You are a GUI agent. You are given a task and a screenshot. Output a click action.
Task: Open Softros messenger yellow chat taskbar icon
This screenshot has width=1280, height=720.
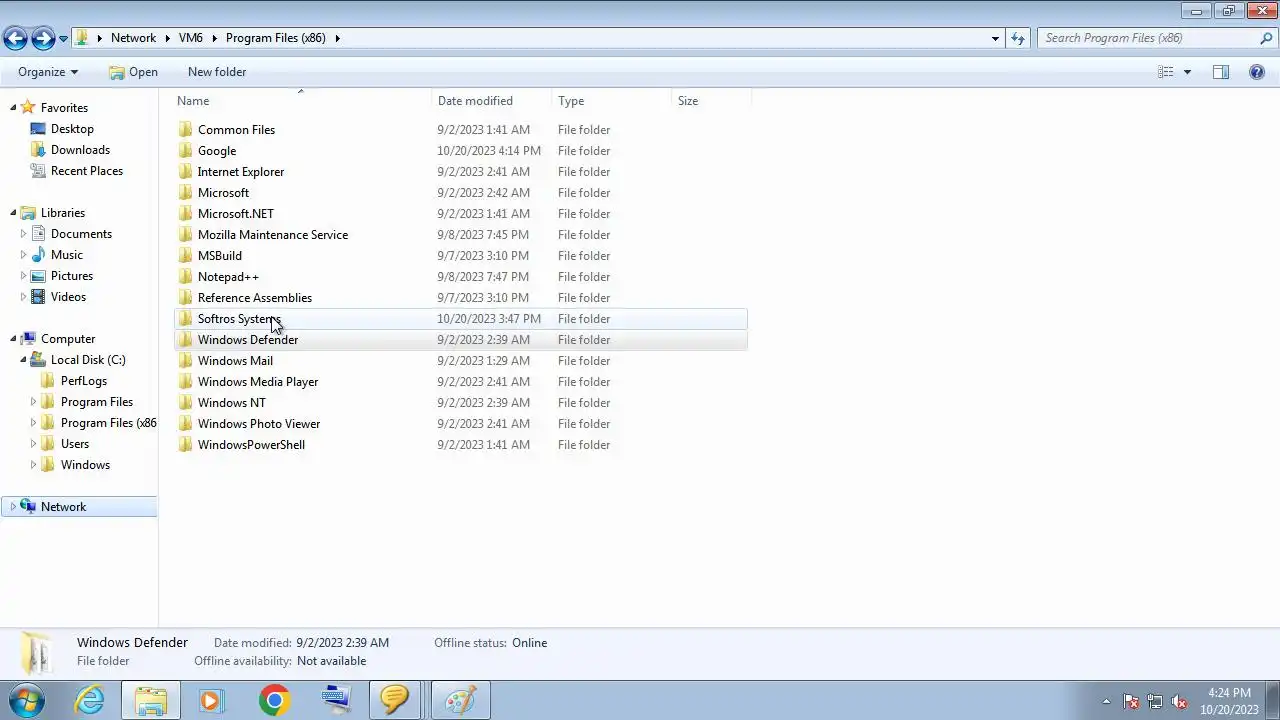(394, 700)
